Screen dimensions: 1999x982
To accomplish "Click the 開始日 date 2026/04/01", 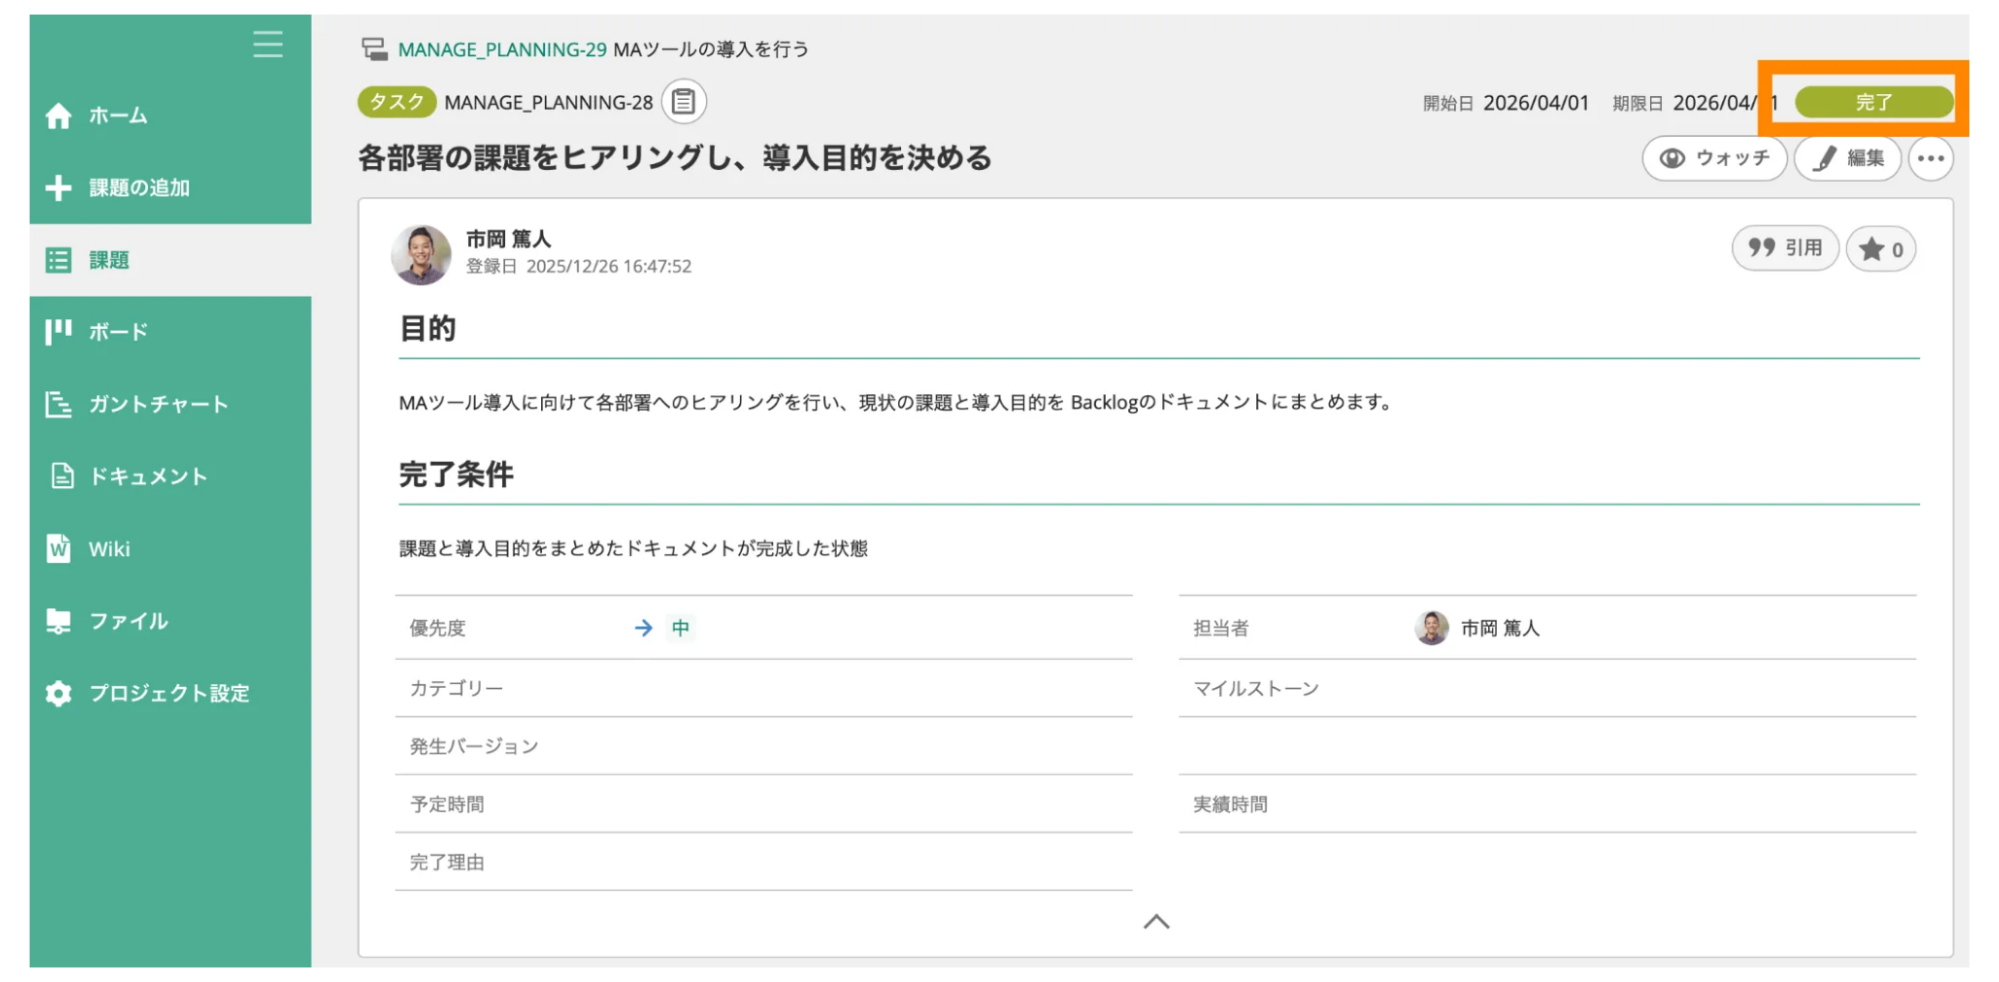I will 1536,103.
